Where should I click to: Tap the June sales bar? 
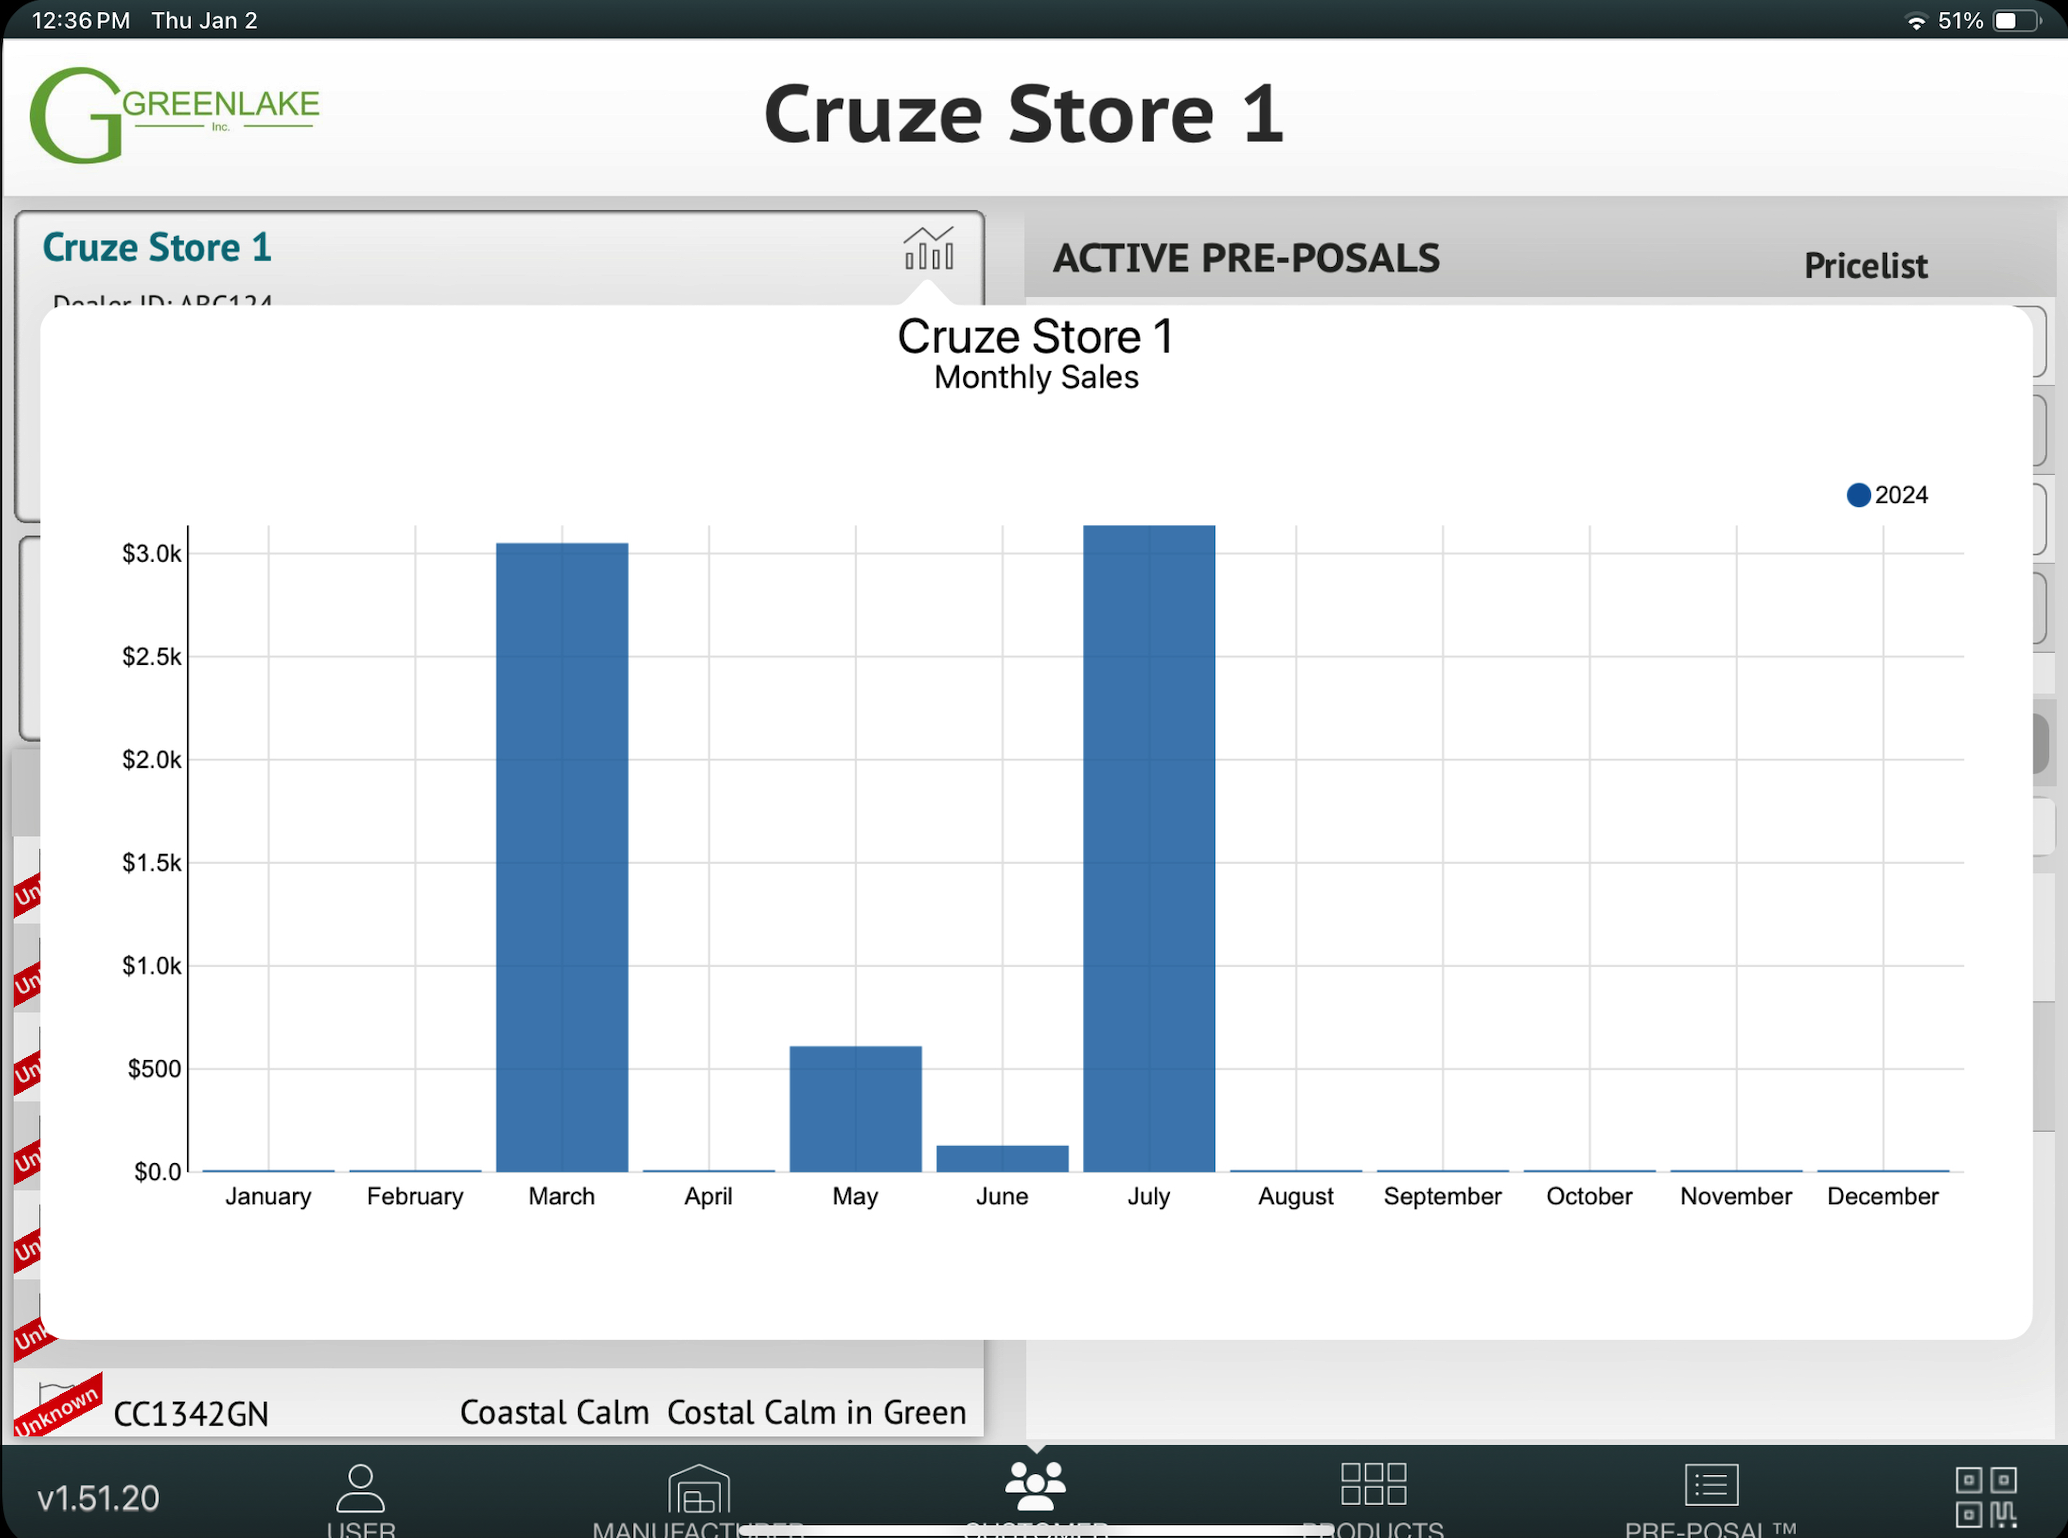point(1002,1158)
